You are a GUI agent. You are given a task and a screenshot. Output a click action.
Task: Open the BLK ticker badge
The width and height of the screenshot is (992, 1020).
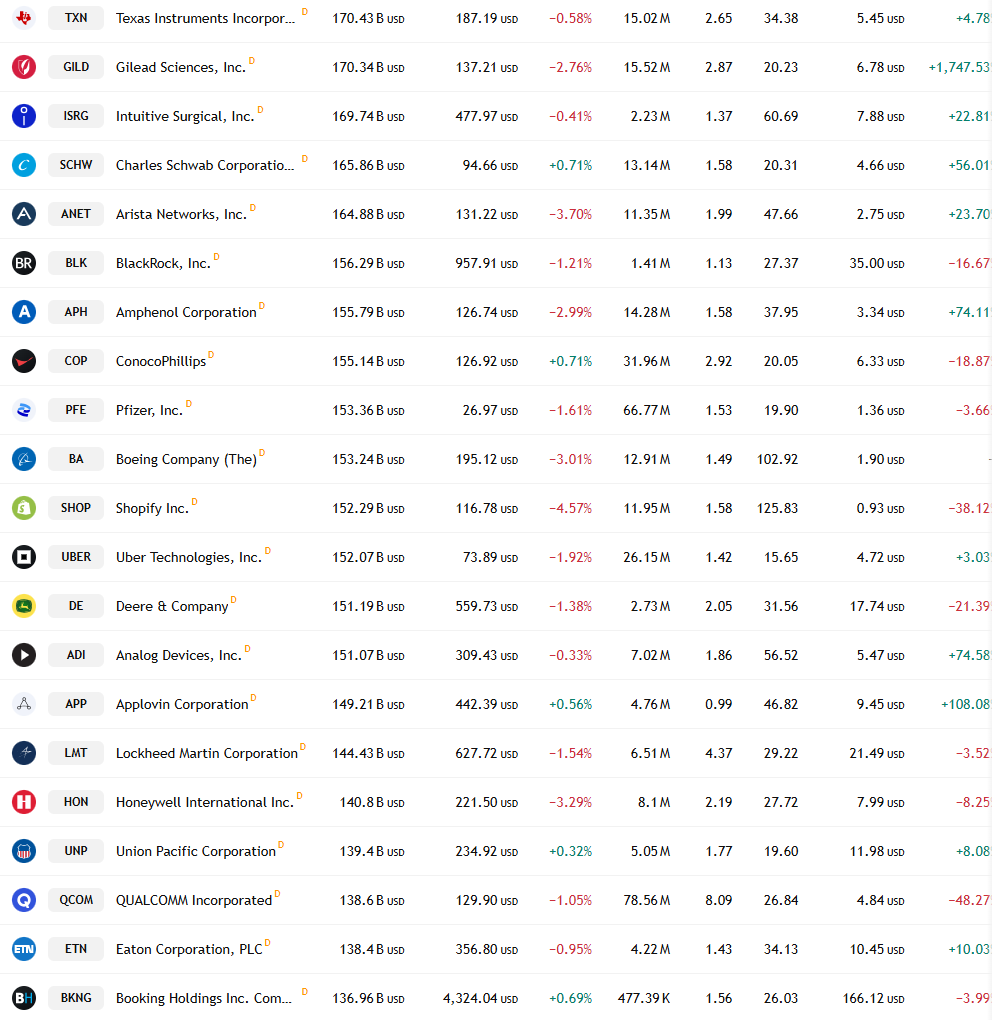[76, 263]
